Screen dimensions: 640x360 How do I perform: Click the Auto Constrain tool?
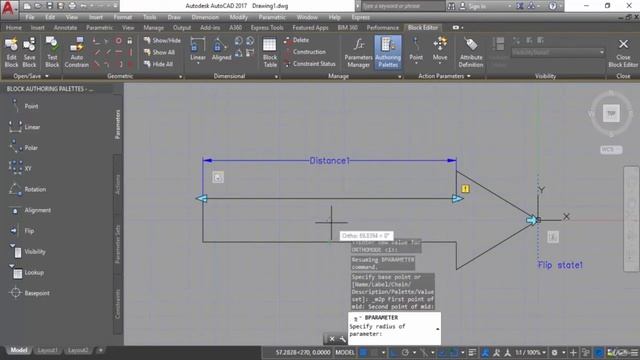tap(76, 52)
